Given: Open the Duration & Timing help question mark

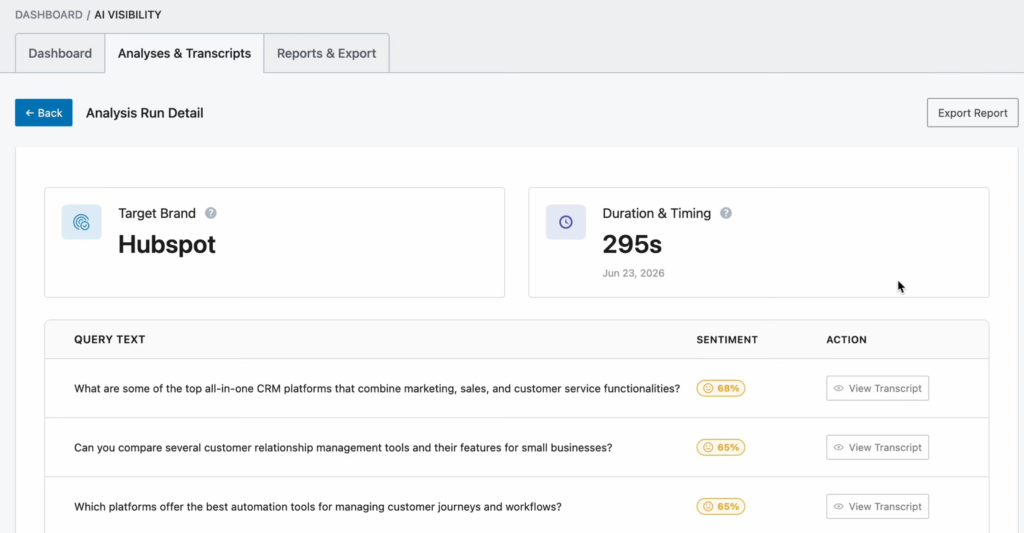Looking at the screenshot, I should (x=726, y=213).
